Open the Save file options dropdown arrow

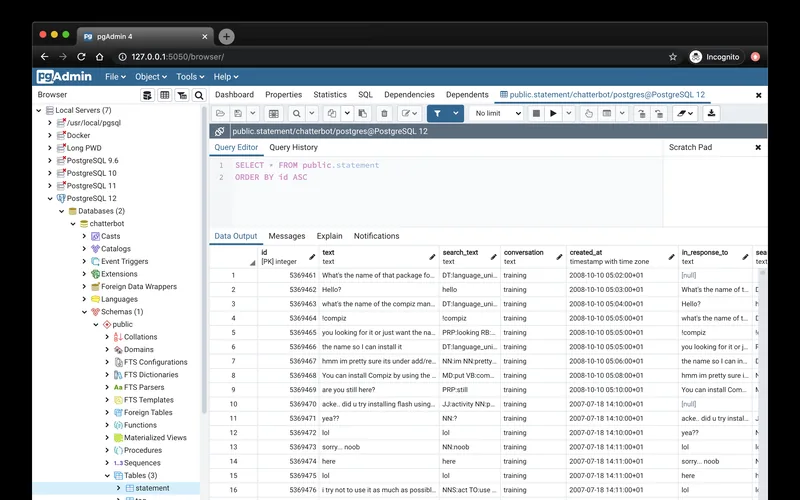click(253, 113)
